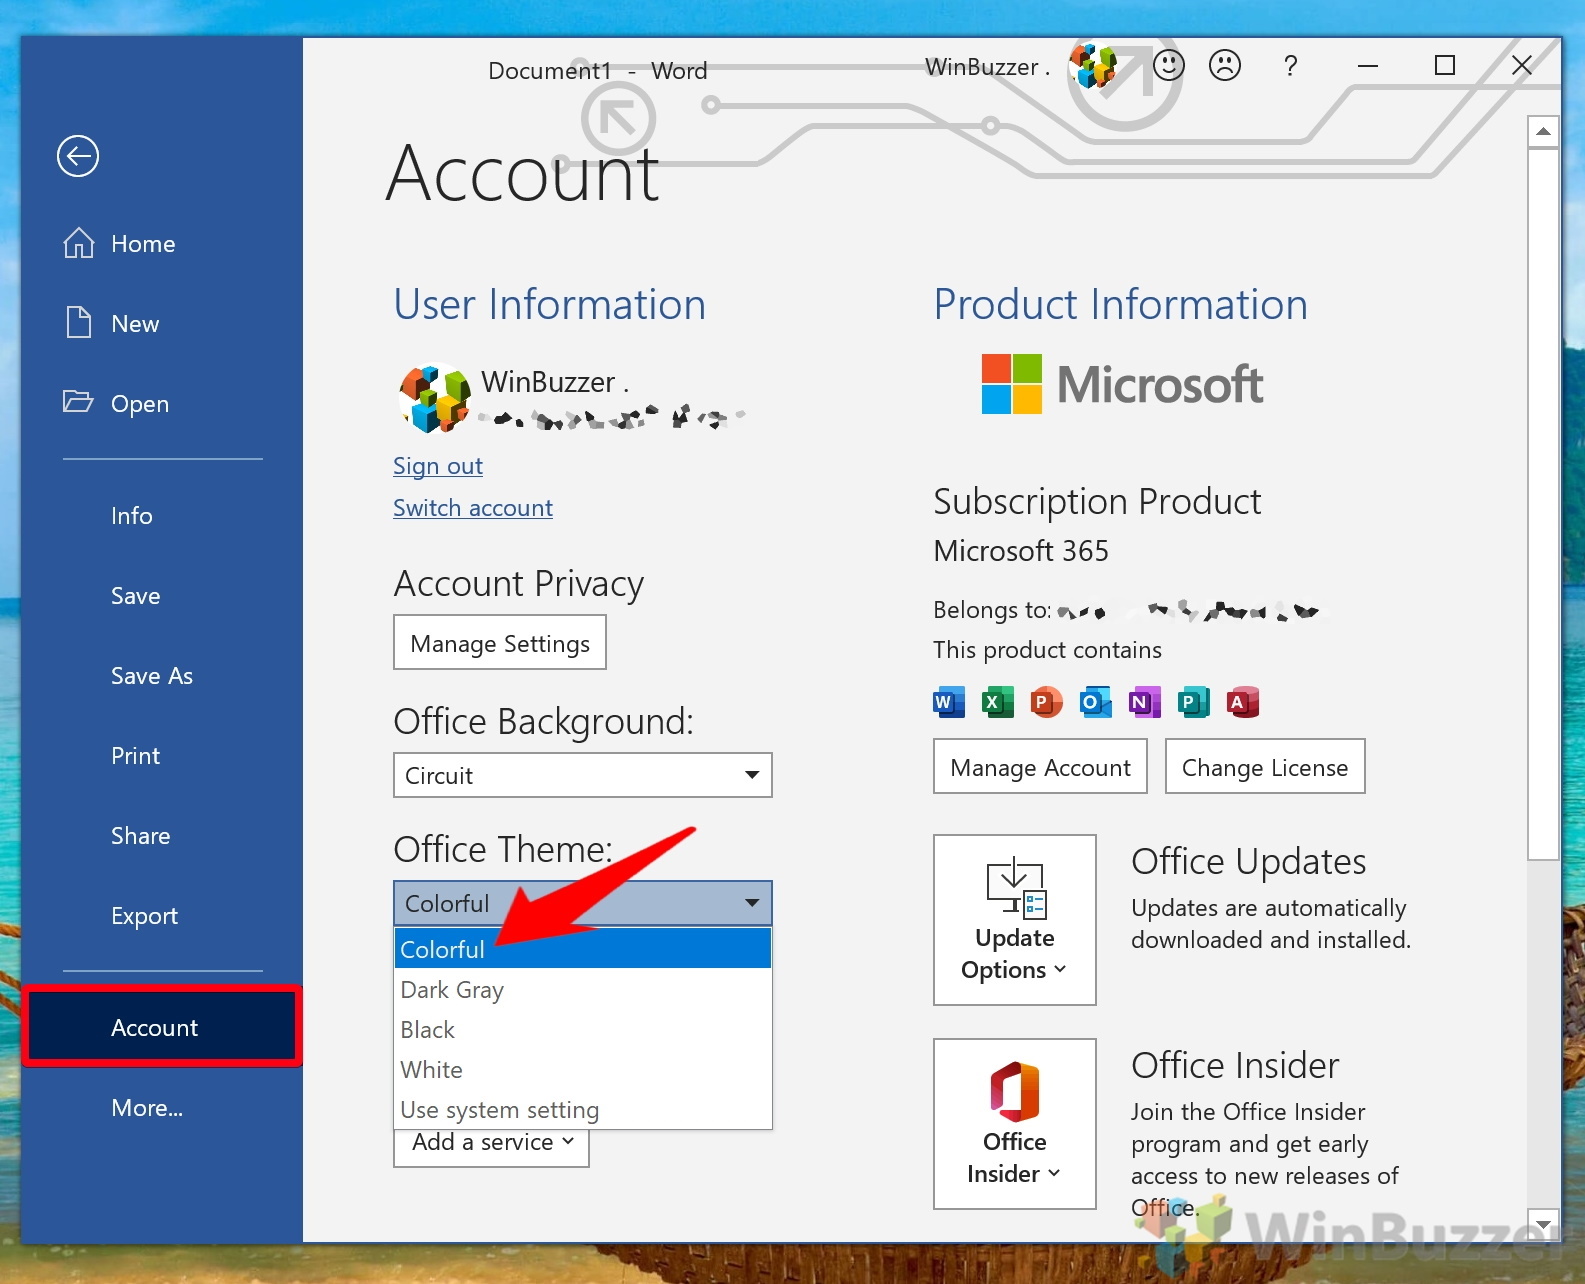Click the Sign out link
This screenshot has width=1585, height=1284.
[x=438, y=466]
